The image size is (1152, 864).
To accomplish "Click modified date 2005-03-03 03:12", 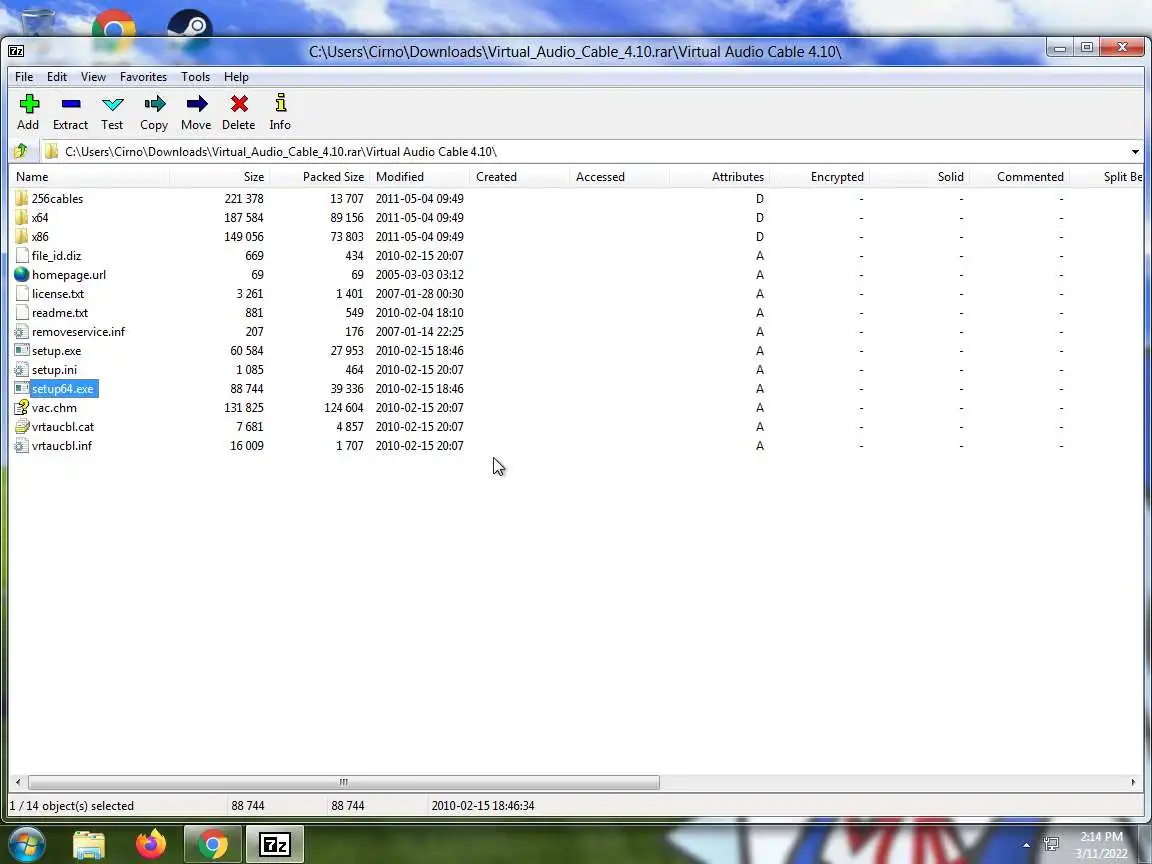I will [x=420, y=275].
